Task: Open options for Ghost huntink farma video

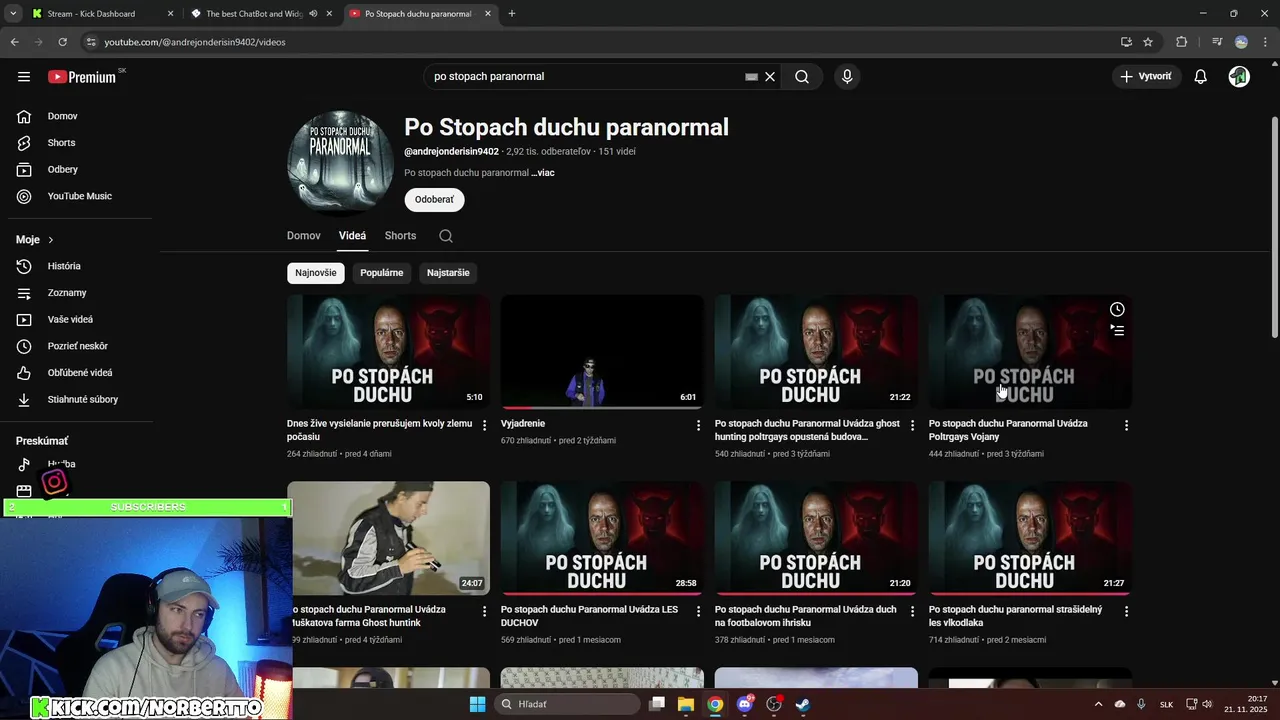Action: tap(485, 611)
